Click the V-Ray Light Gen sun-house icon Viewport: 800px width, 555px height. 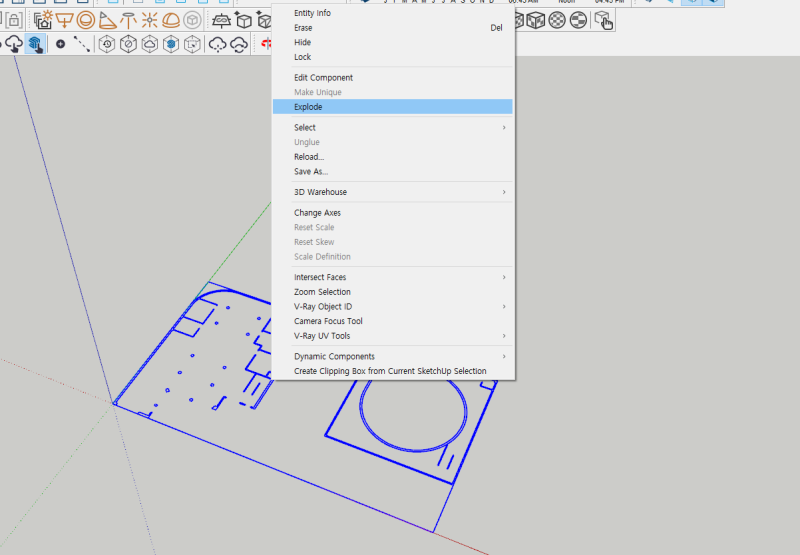(43, 20)
